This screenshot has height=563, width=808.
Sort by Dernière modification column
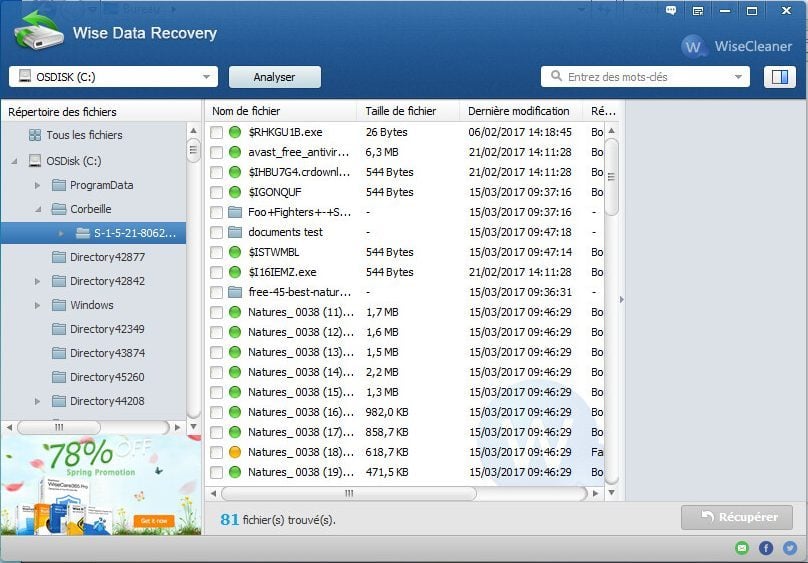(x=520, y=111)
